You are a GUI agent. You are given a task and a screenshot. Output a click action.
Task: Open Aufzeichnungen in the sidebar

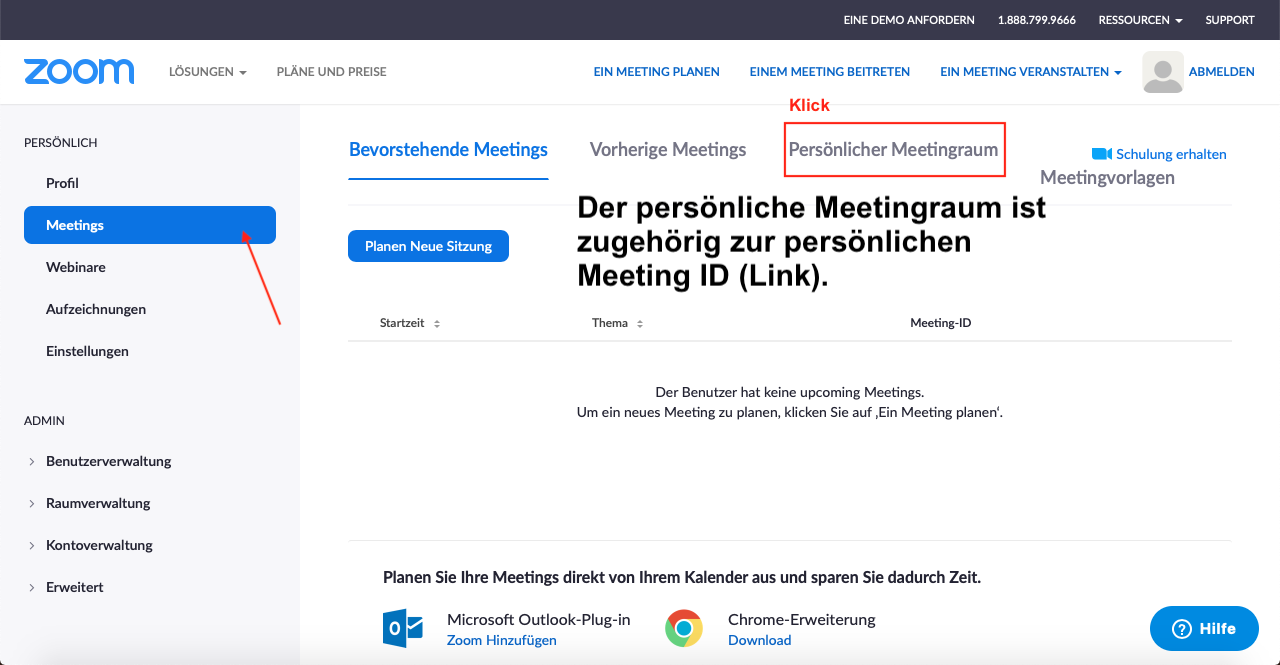pos(96,309)
